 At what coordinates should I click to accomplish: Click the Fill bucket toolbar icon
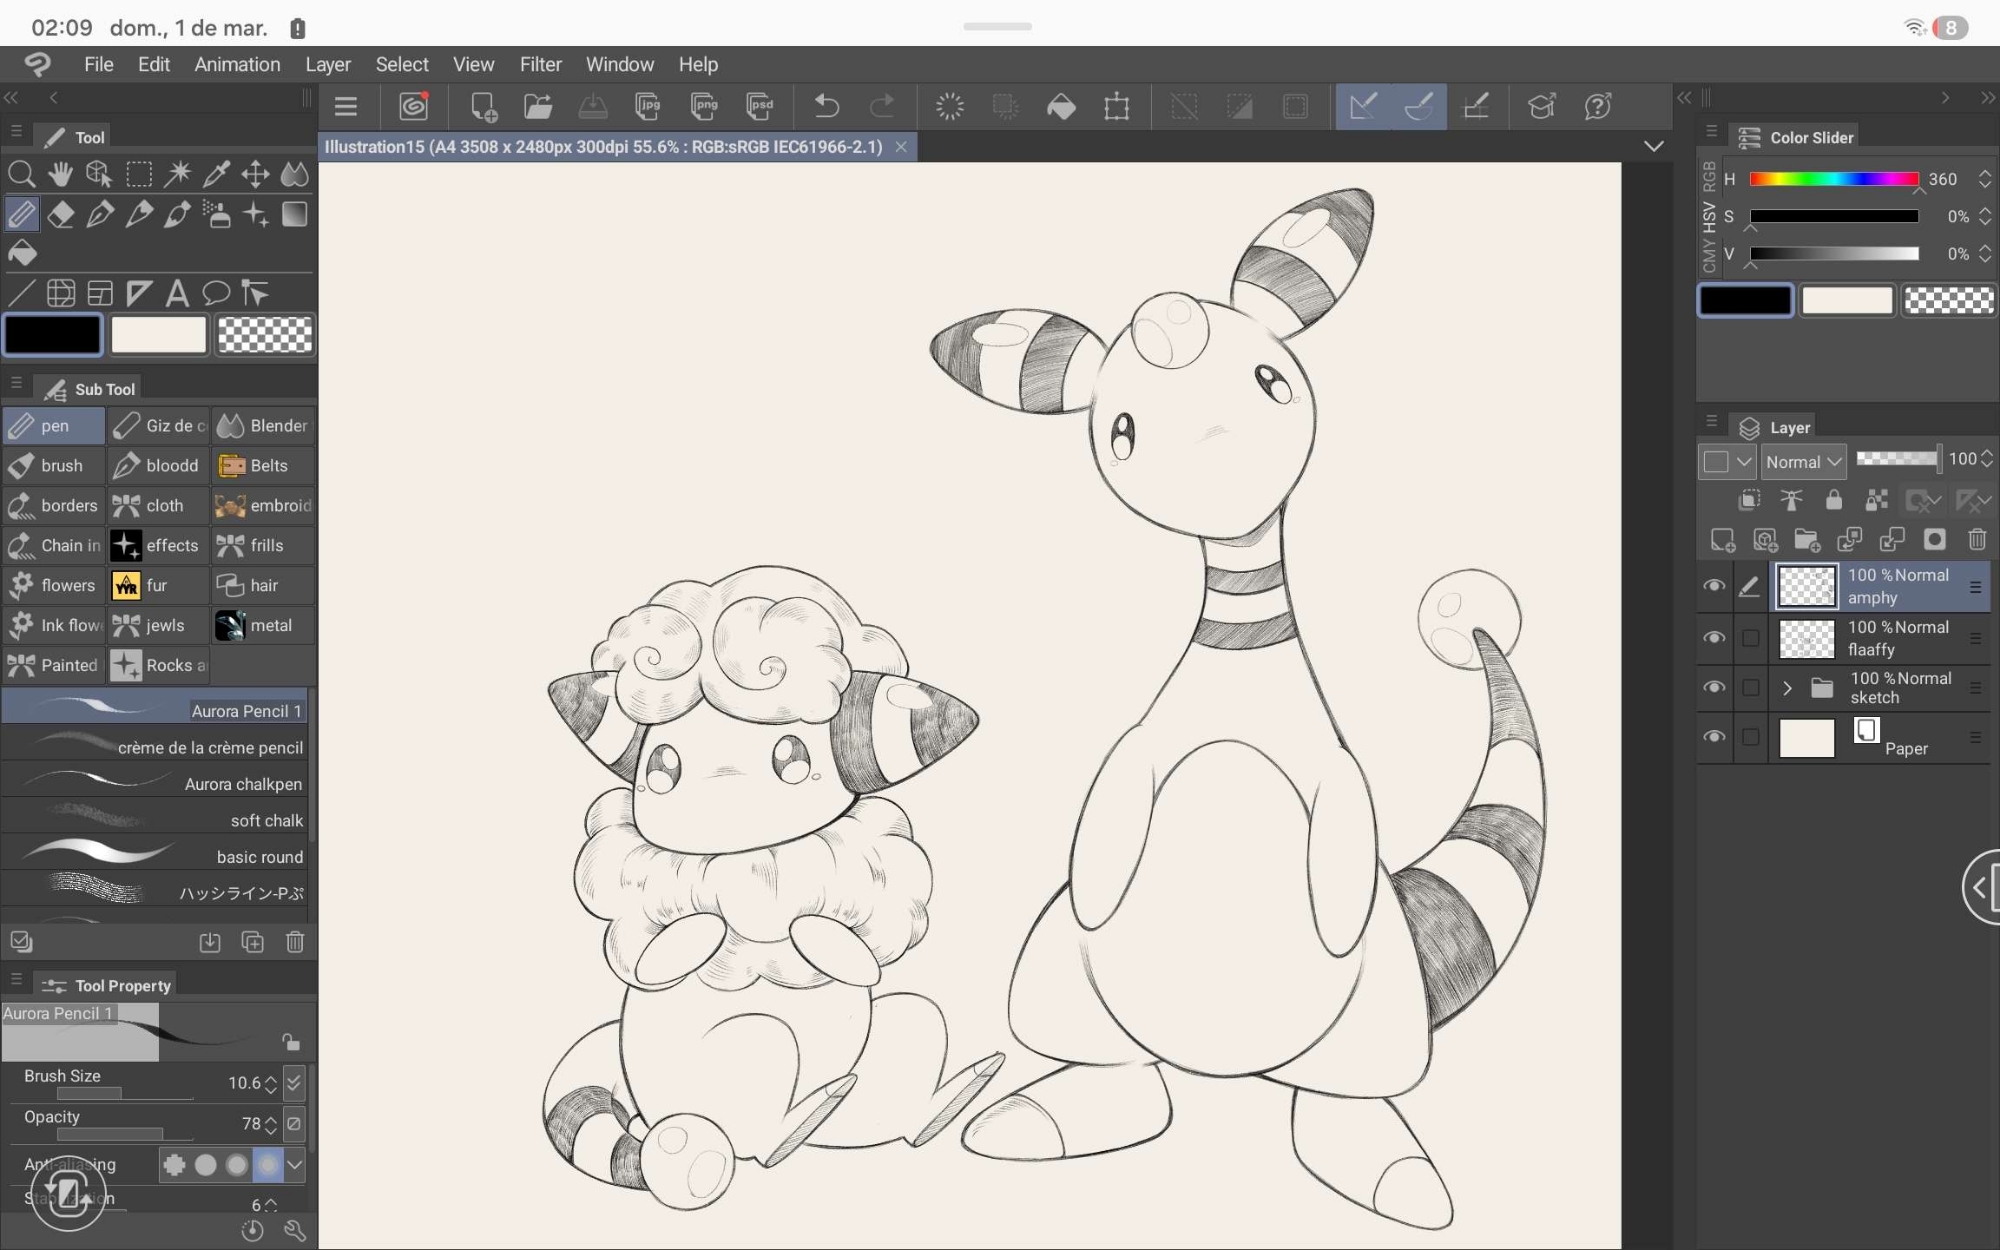(1061, 106)
